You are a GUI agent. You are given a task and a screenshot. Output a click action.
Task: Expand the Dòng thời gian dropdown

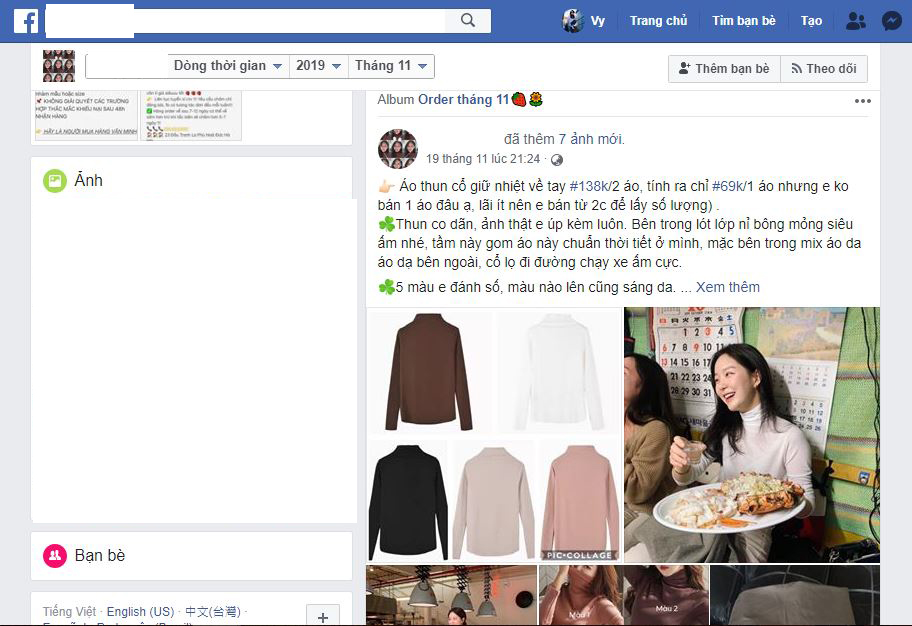coord(227,66)
